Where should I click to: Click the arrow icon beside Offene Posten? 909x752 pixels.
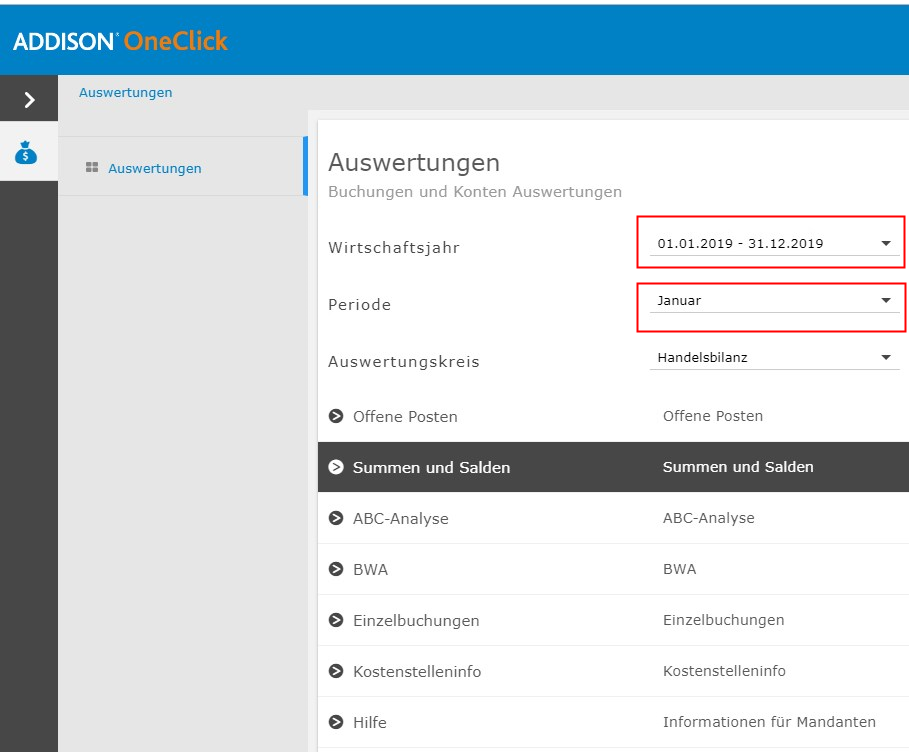click(336, 416)
